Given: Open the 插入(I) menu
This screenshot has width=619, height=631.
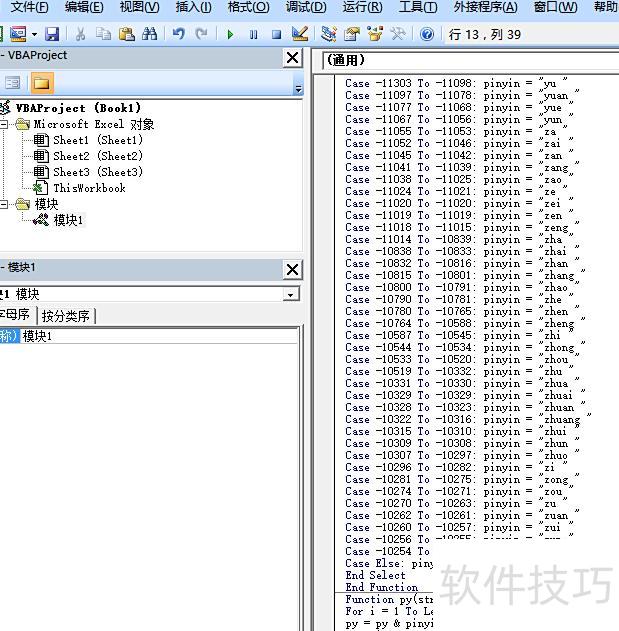Looking at the screenshot, I should pyautogui.click(x=193, y=7).
